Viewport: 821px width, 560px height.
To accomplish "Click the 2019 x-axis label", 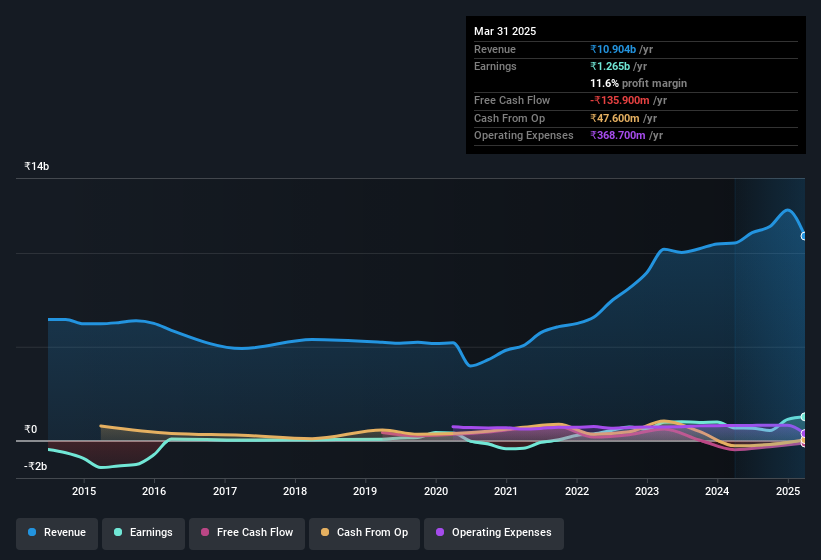I will click(365, 491).
